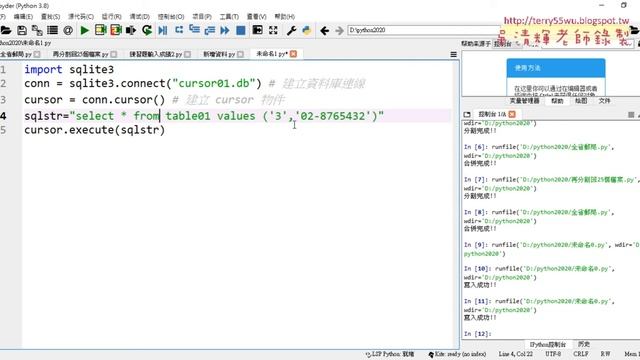The image size is (640, 360).
Task: Go forward with the right arrow
Action: [x=339, y=30]
